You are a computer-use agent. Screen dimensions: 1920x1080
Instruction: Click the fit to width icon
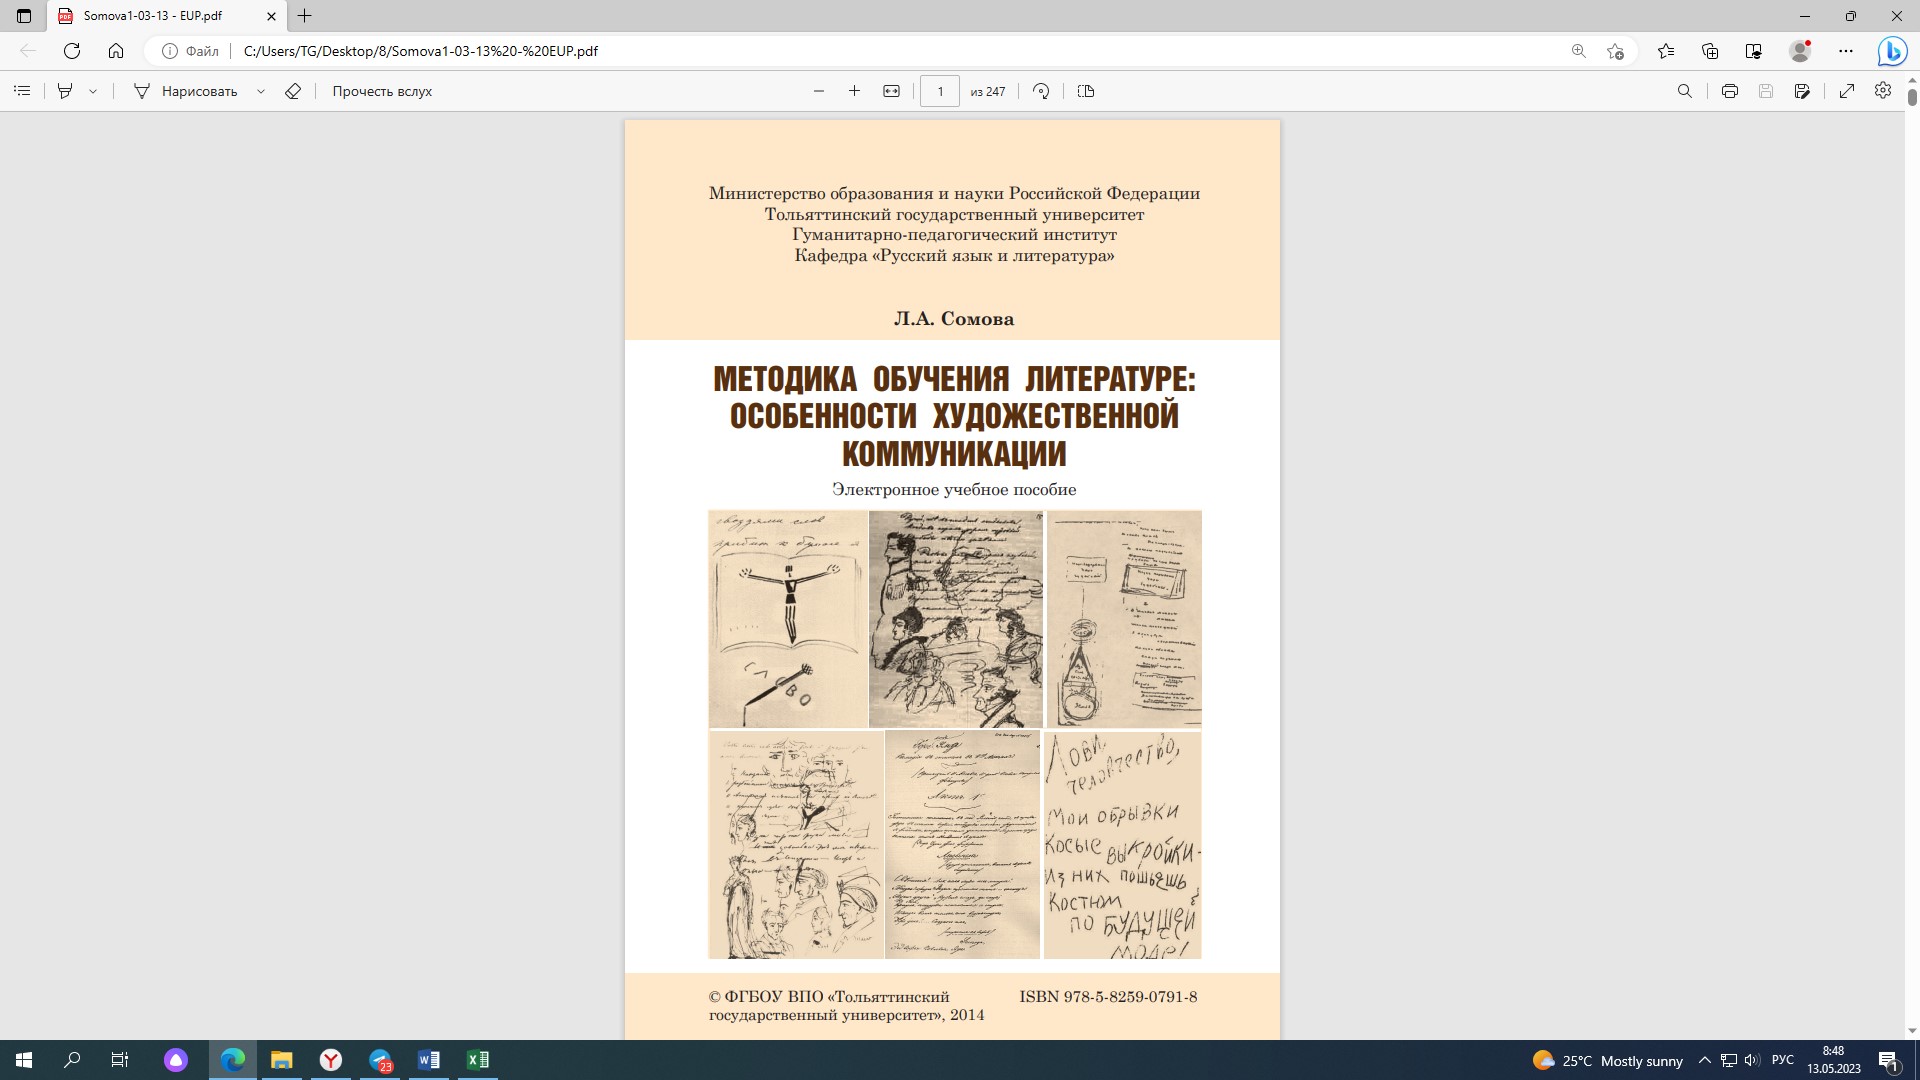click(x=891, y=91)
